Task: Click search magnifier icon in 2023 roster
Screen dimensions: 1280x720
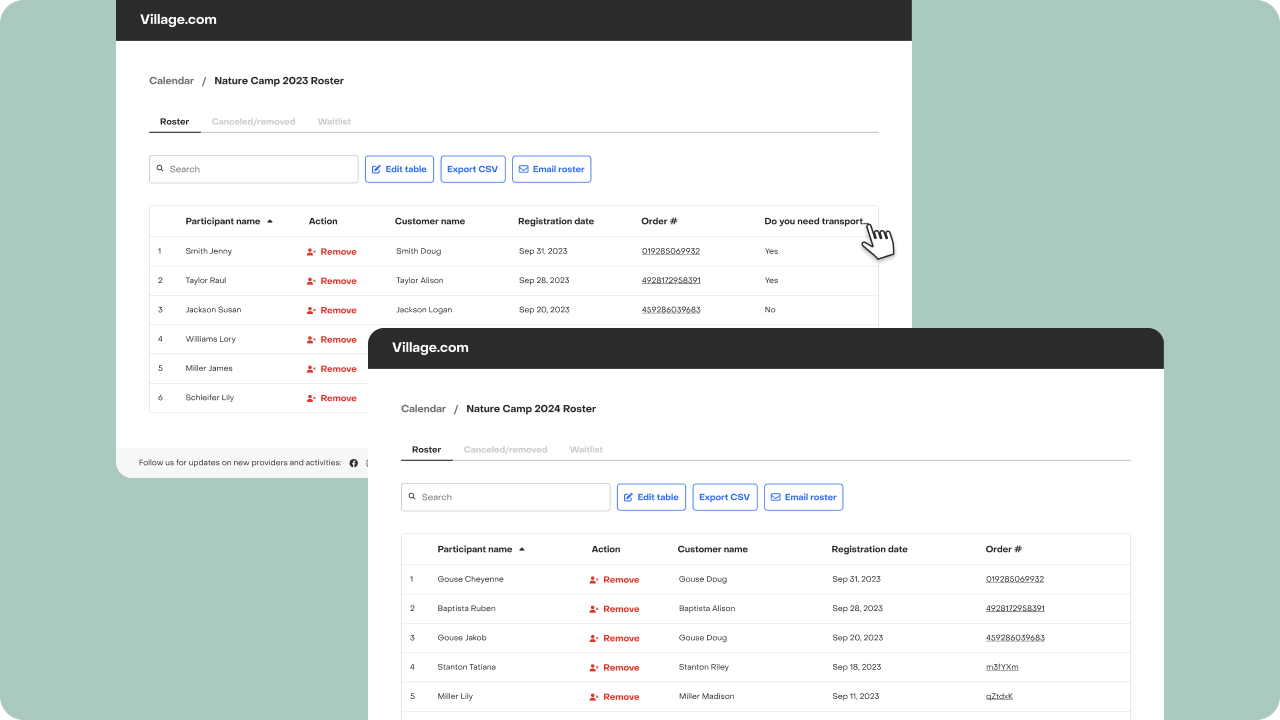Action: [x=160, y=169]
